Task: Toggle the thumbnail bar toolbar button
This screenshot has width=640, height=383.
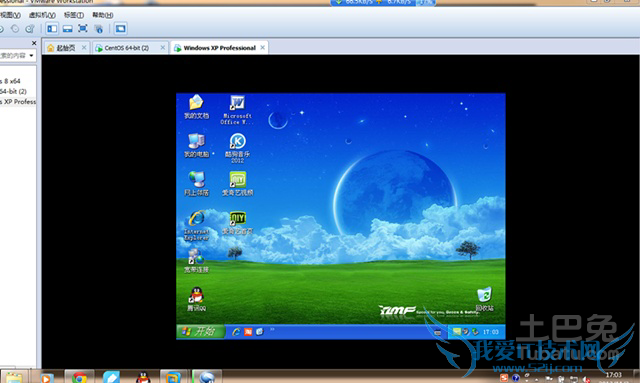Action: 67,29
